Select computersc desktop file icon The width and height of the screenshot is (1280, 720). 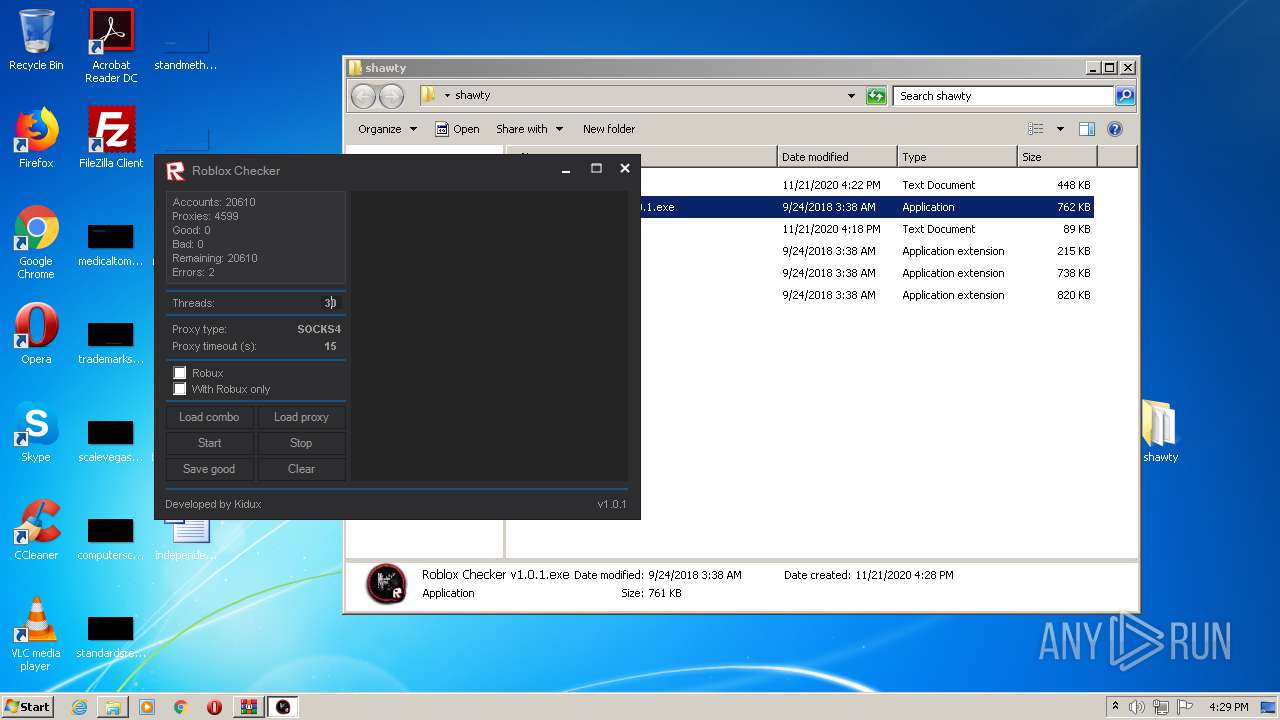110,538
